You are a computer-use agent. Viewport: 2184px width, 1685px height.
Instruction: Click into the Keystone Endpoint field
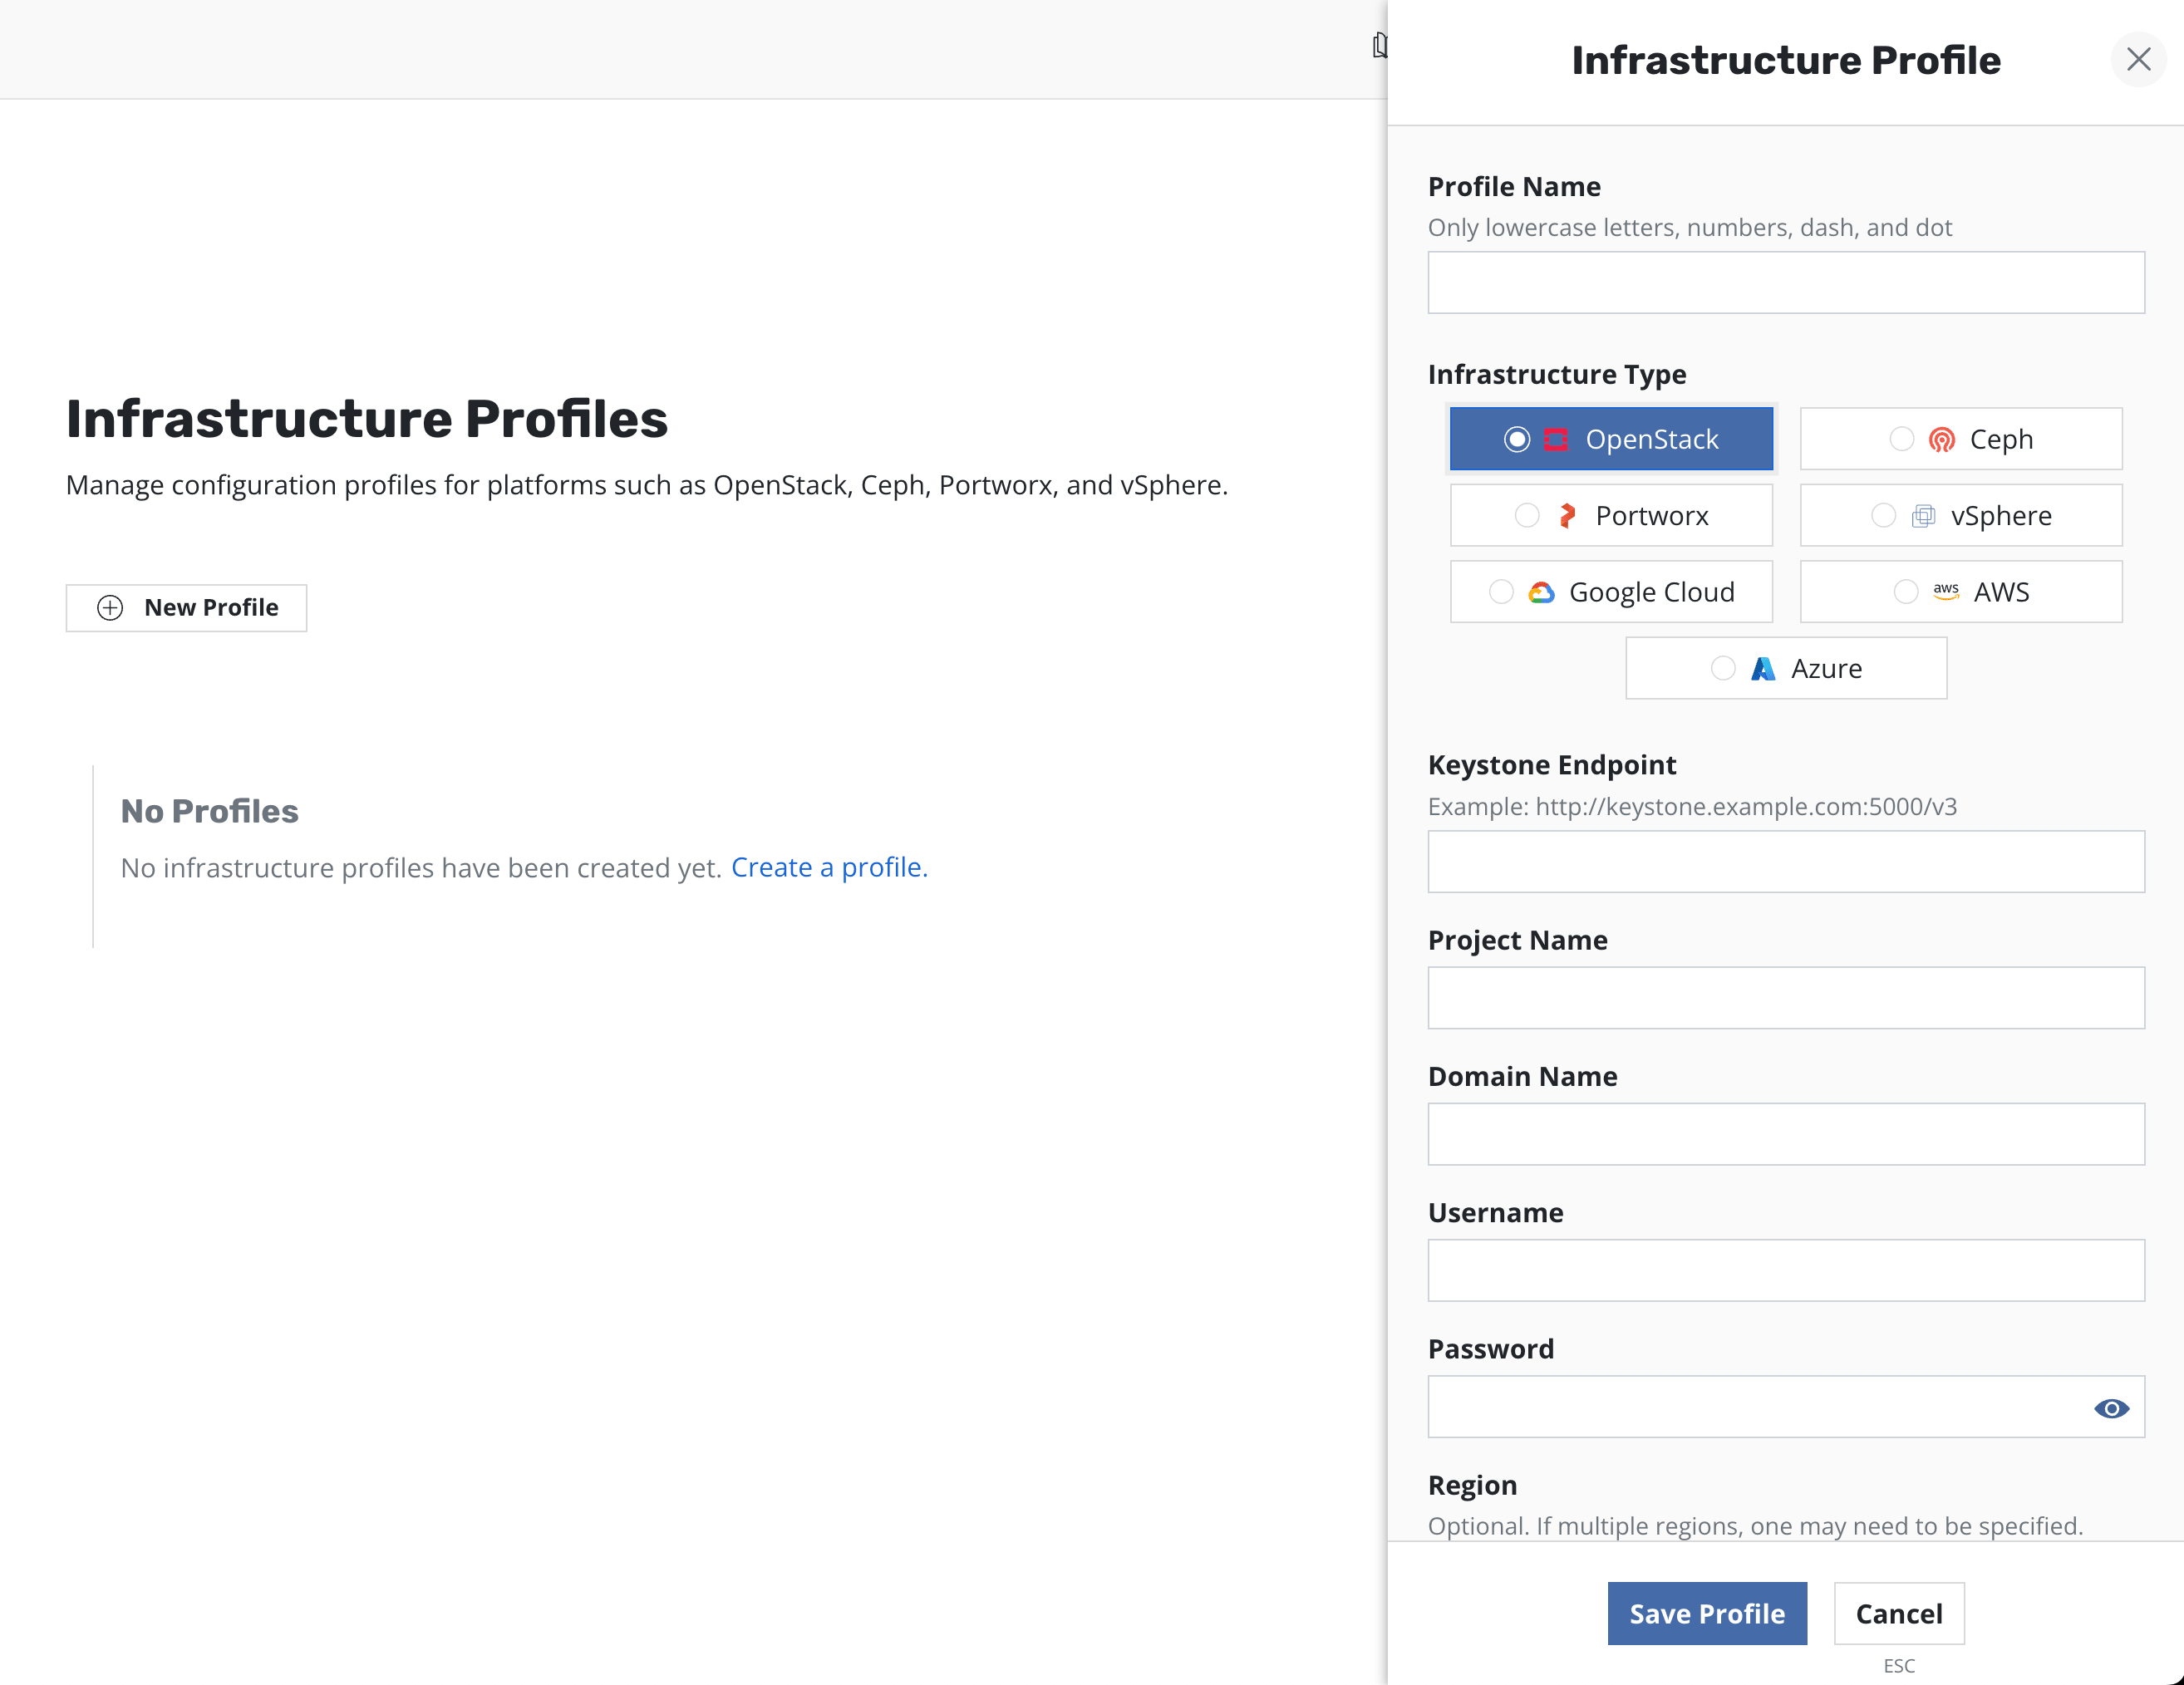1785,862
